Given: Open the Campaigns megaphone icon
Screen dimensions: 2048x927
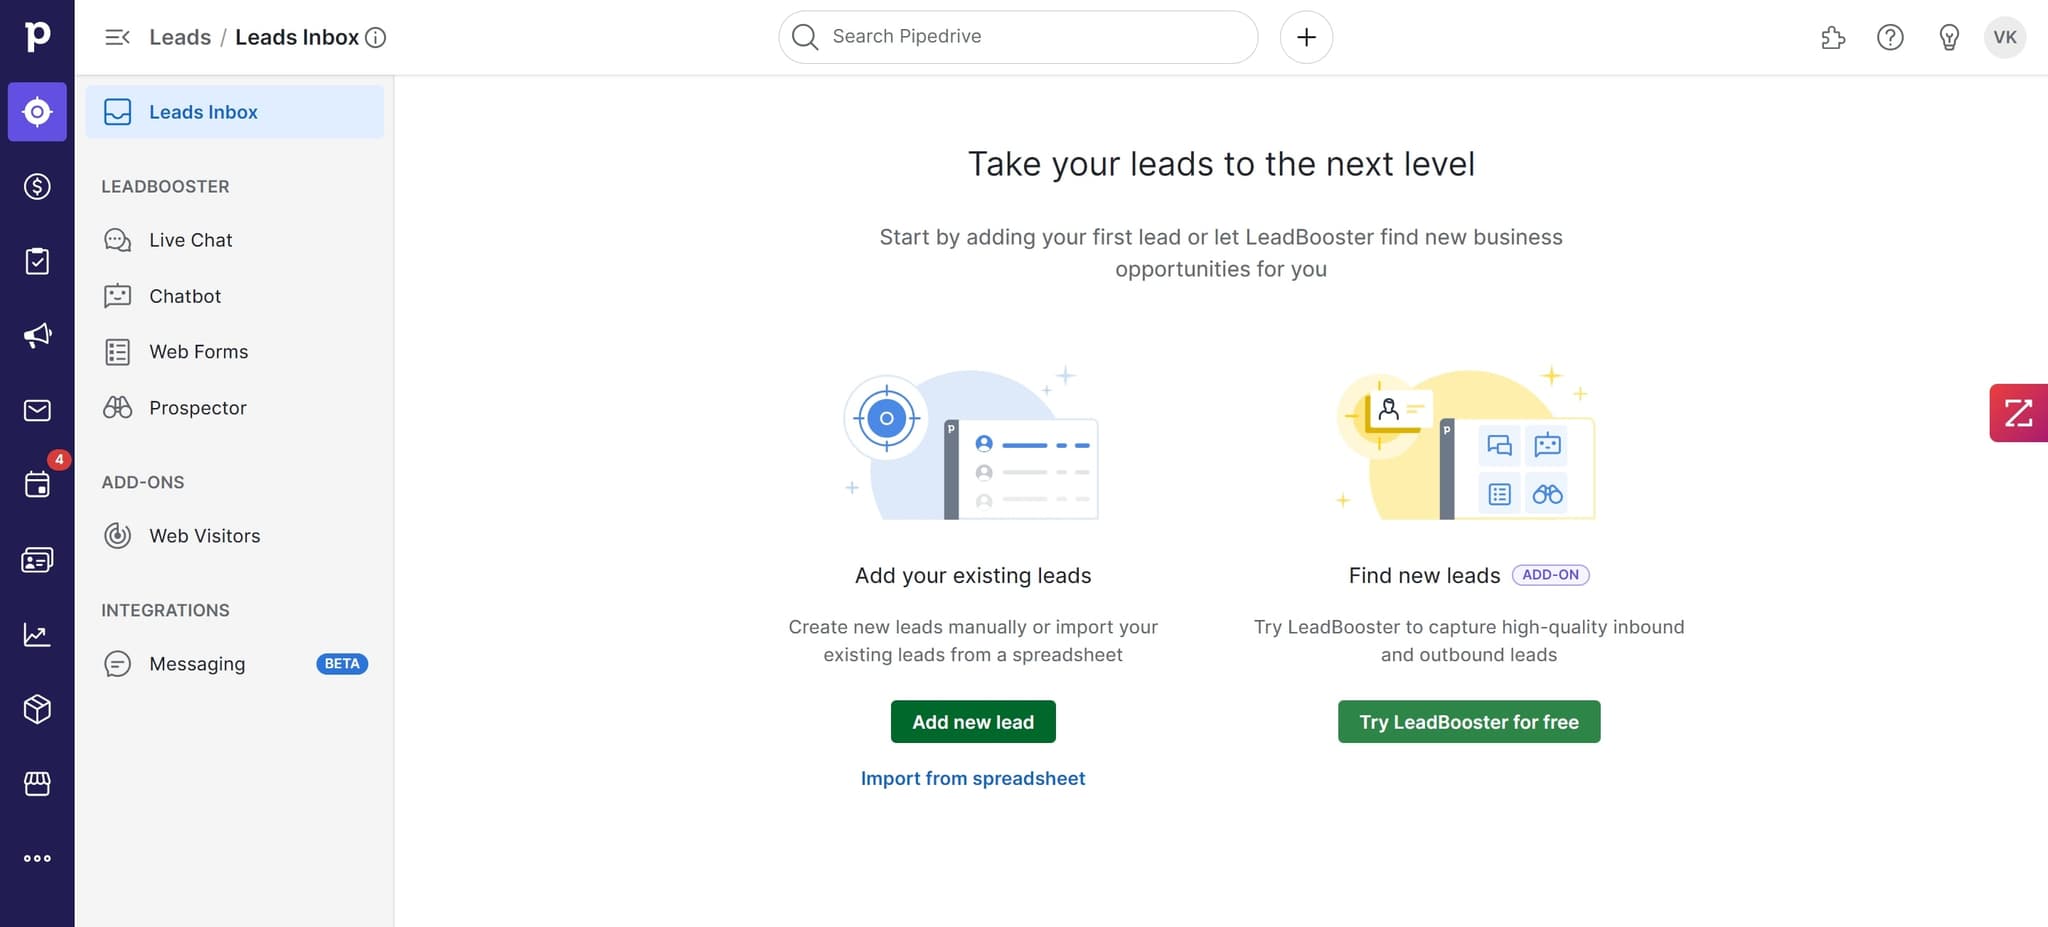Looking at the screenshot, I should pos(37,335).
